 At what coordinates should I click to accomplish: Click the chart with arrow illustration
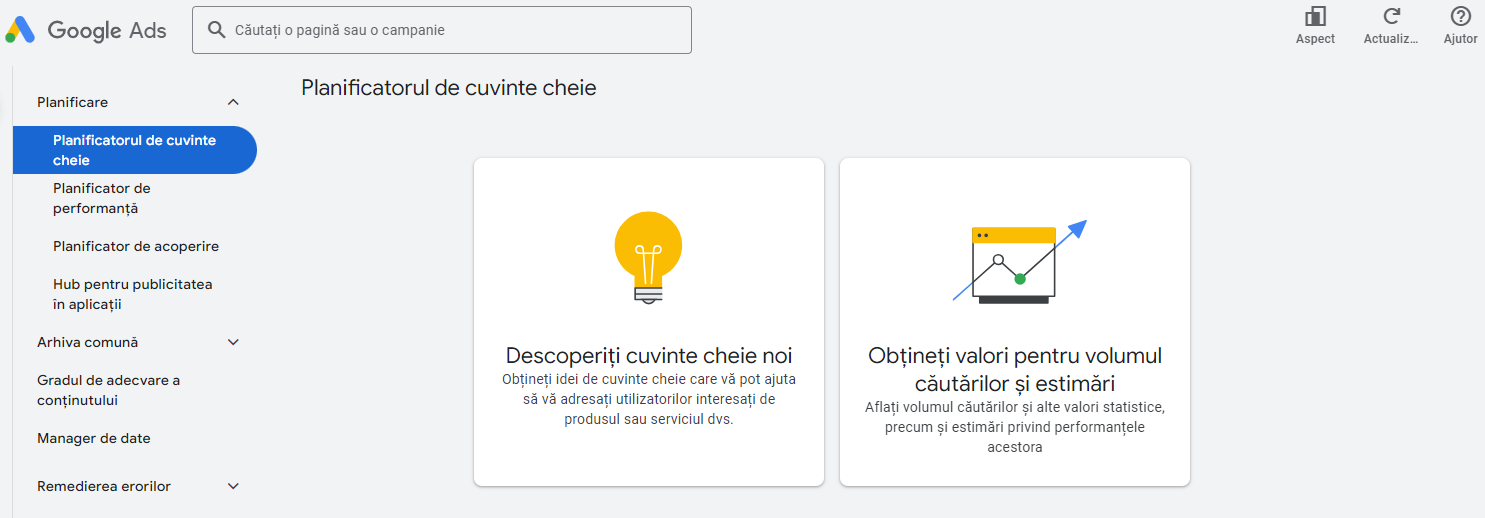pos(1017,262)
